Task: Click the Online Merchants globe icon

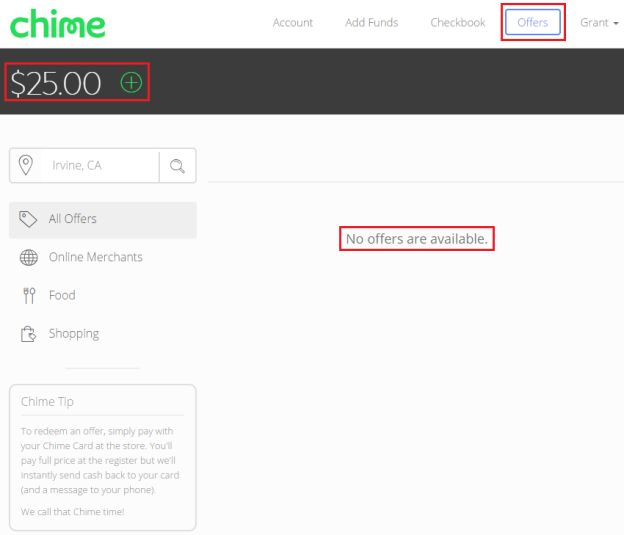Action: click(29, 258)
